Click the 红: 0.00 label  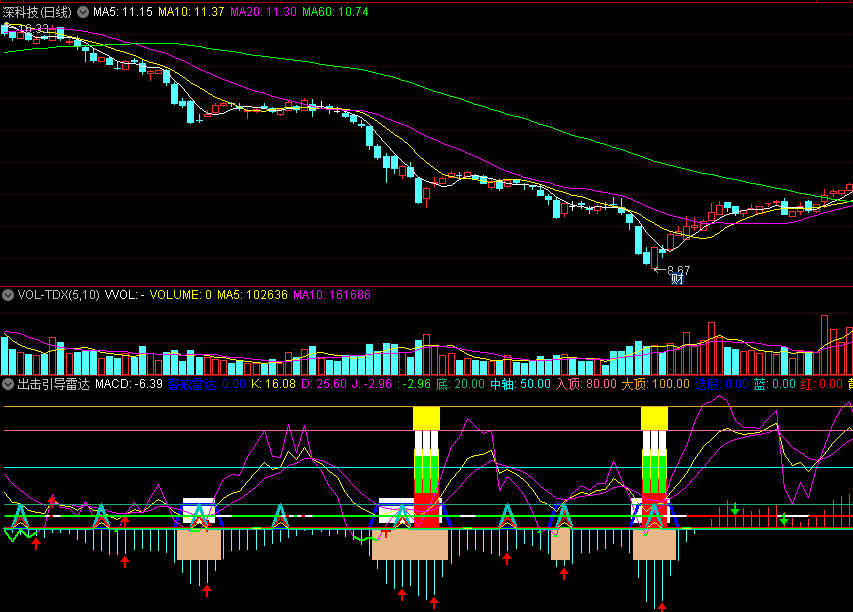click(821, 384)
